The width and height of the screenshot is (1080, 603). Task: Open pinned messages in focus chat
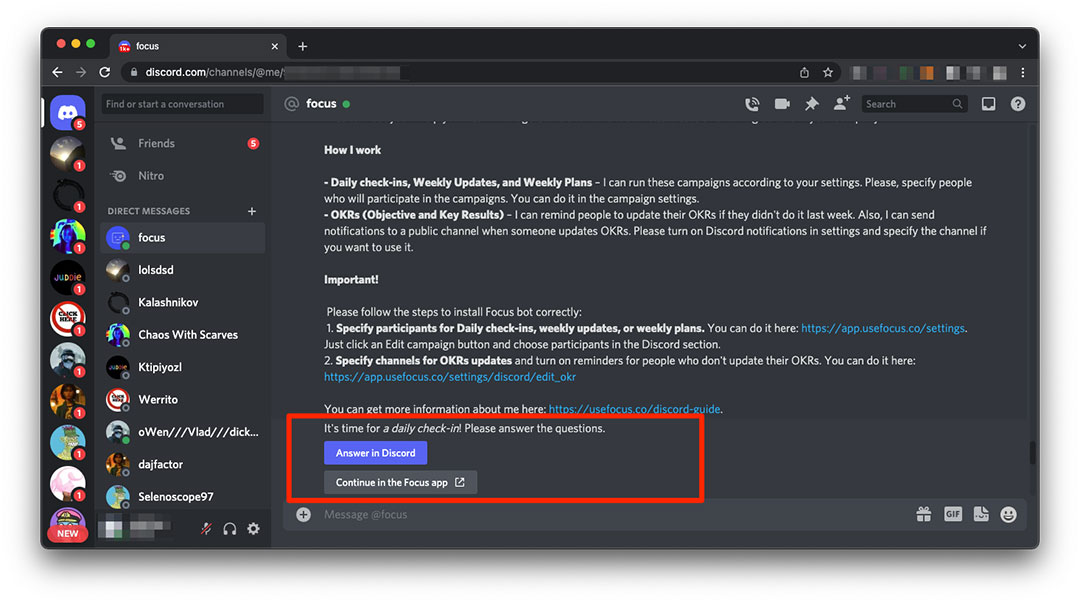click(811, 104)
